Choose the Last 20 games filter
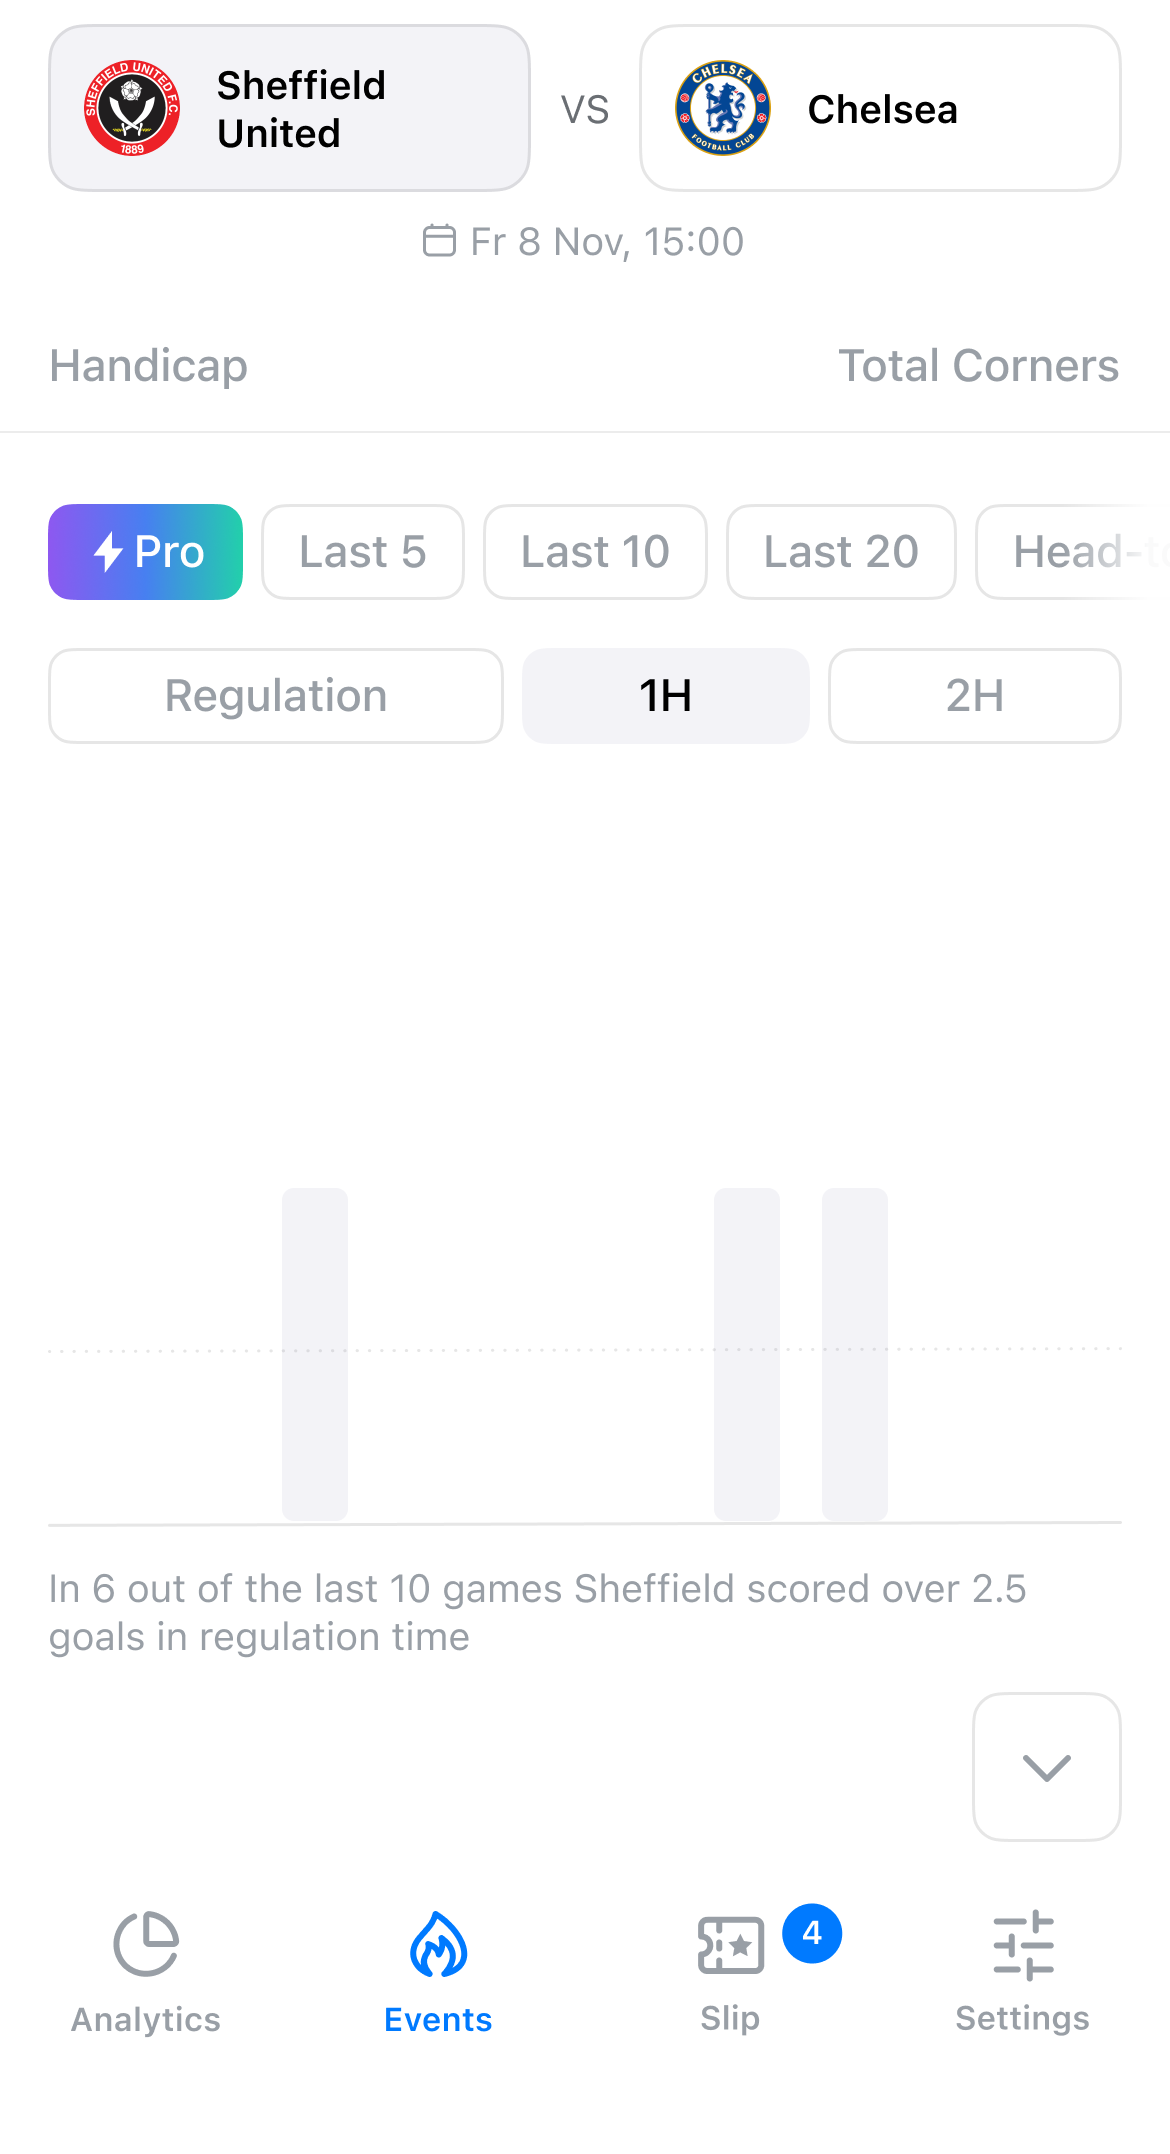The height and width of the screenshot is (2154, 1170). (x=841, y=552)
